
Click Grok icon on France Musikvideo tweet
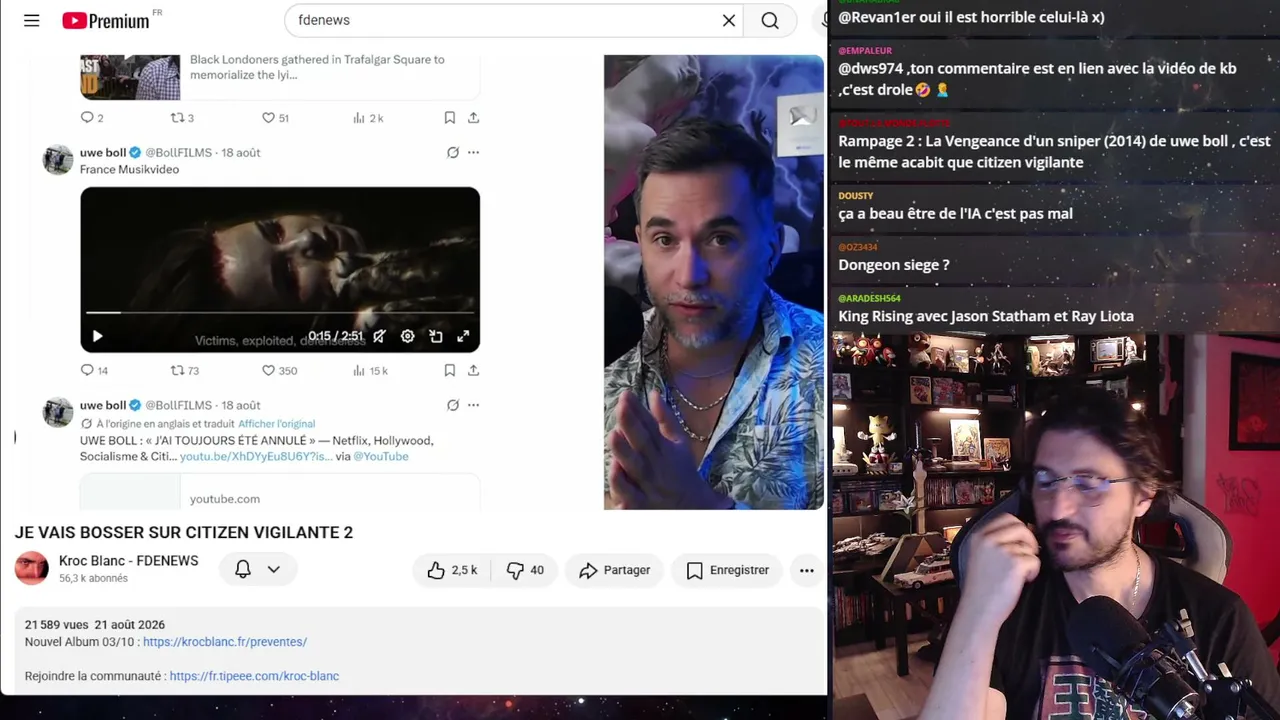point(453,153)
